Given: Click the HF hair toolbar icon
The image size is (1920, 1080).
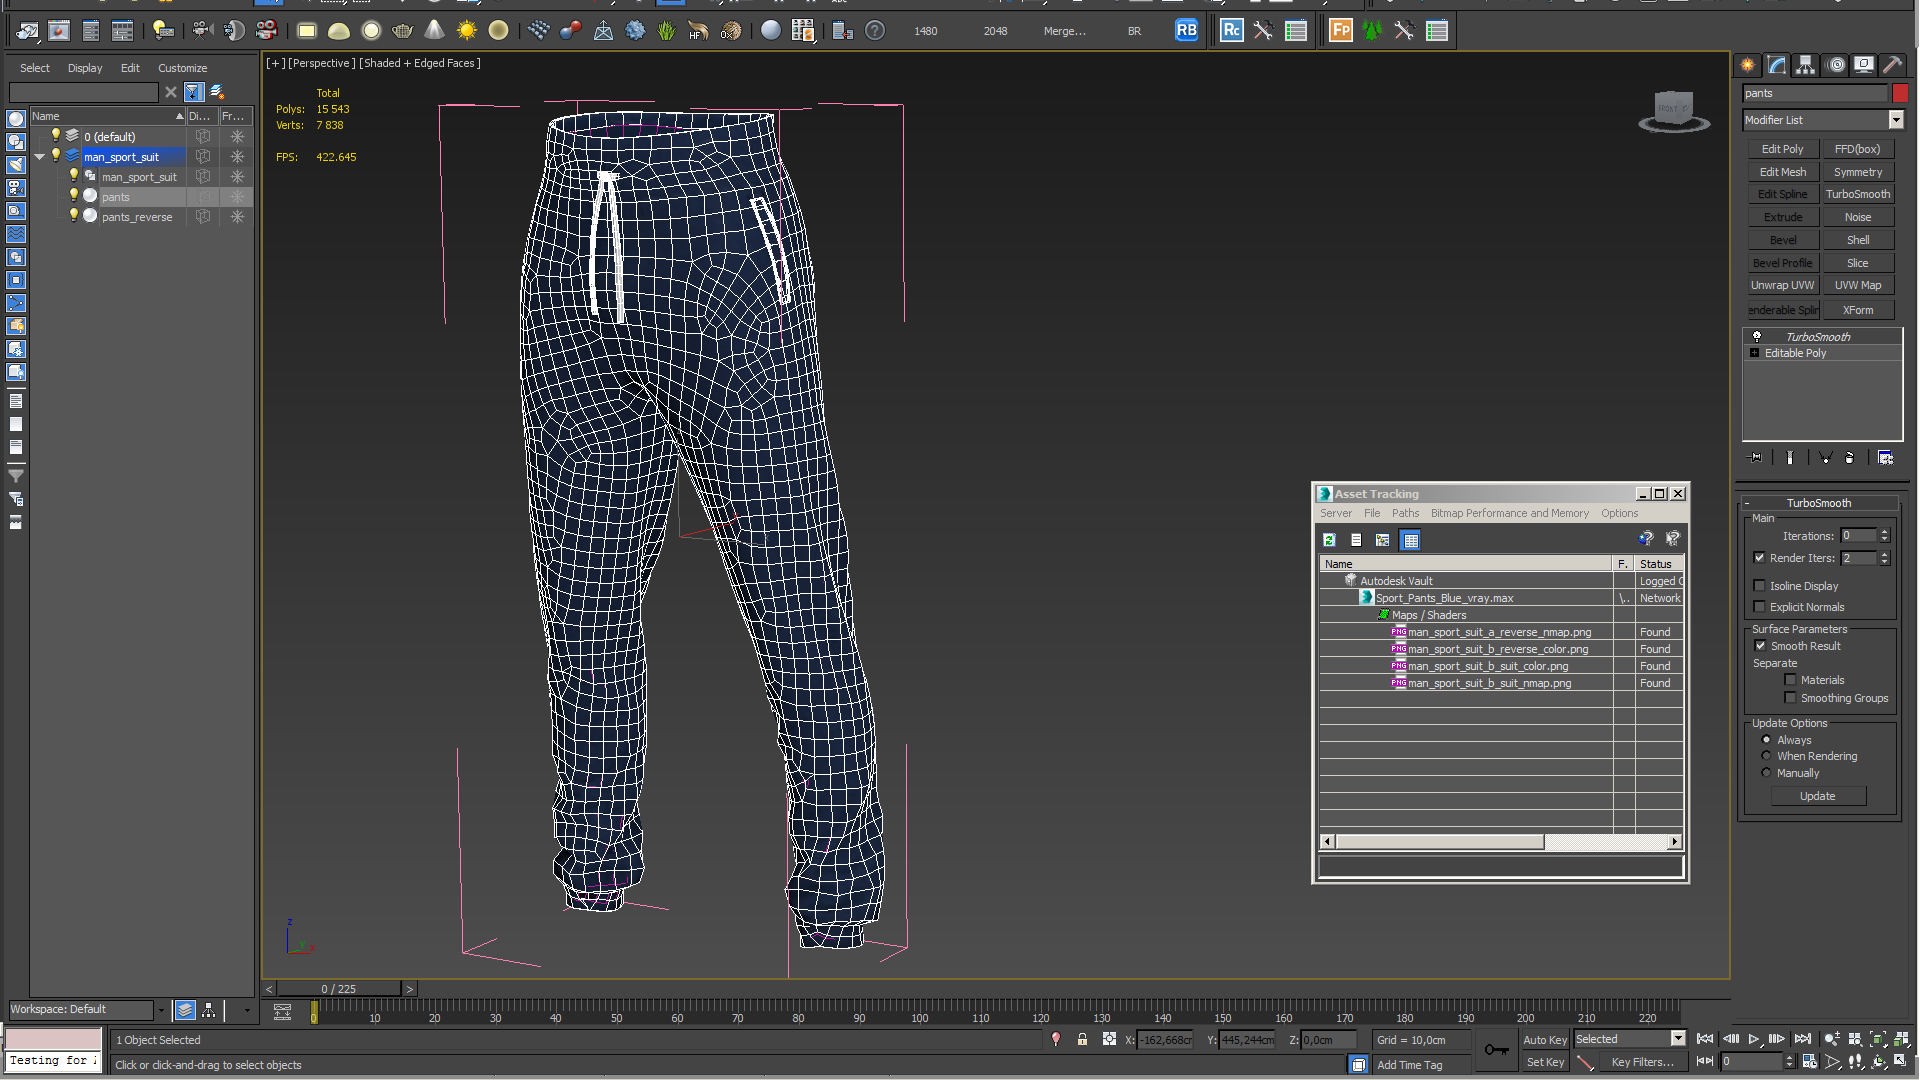Looking at the screenshot, I should click(698, 31).
